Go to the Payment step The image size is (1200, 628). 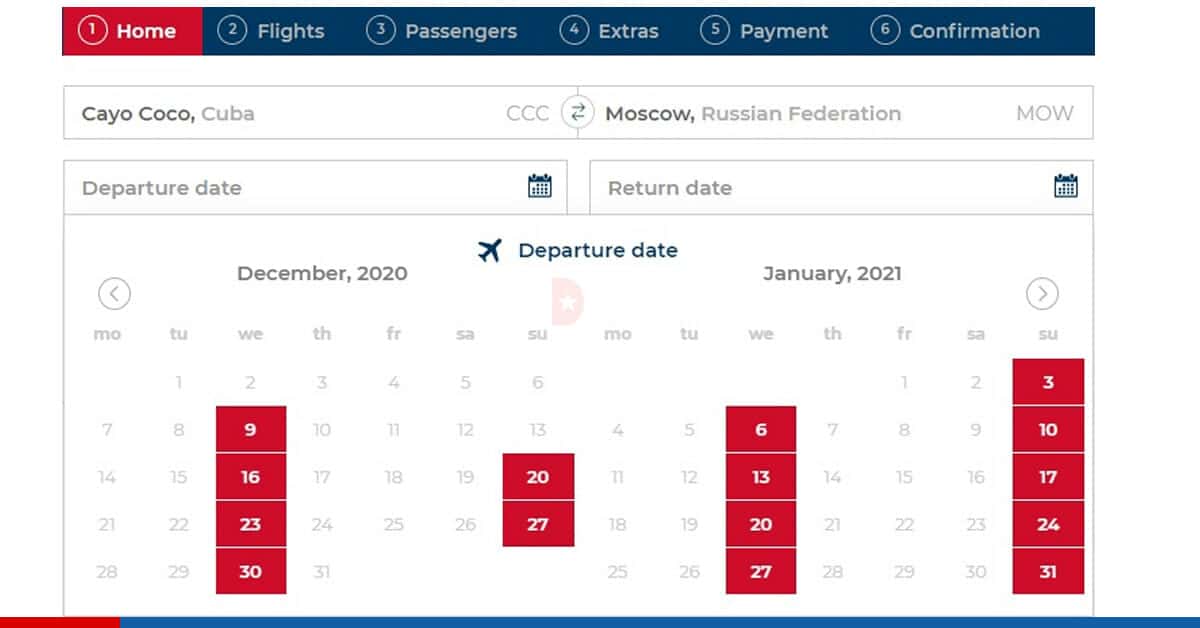pos(765,31)
